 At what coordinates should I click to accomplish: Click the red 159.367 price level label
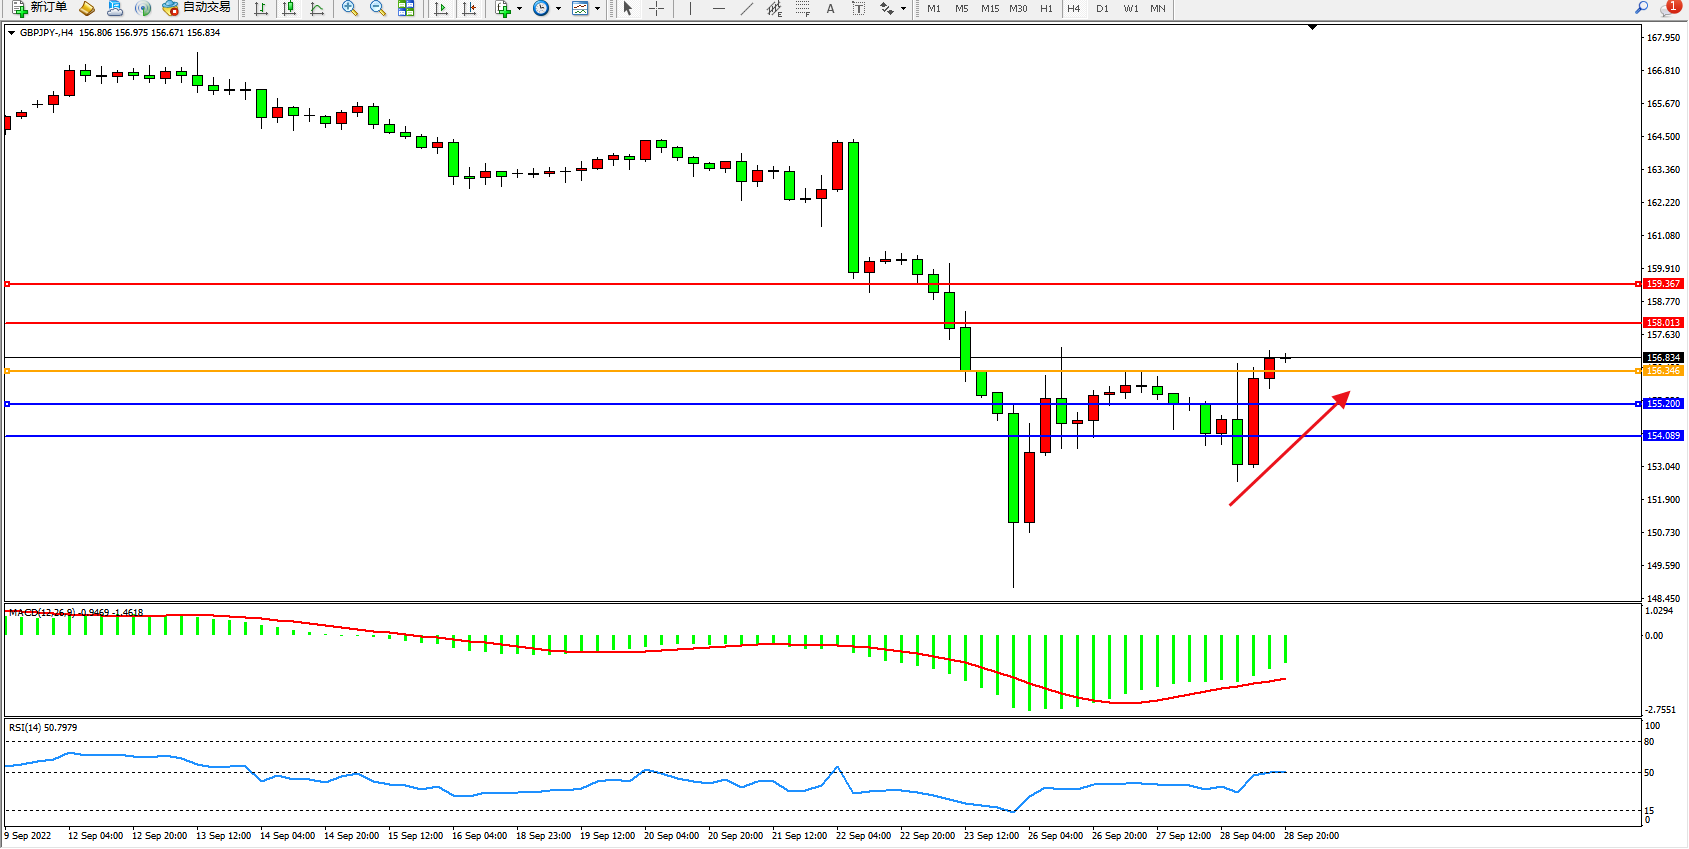[x=1663, y=284]
